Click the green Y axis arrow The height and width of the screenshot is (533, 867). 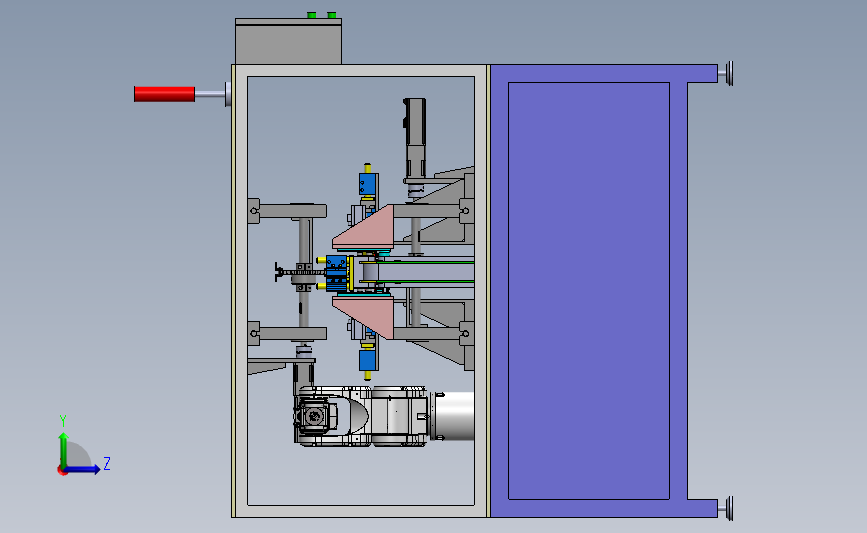(64, 451)
